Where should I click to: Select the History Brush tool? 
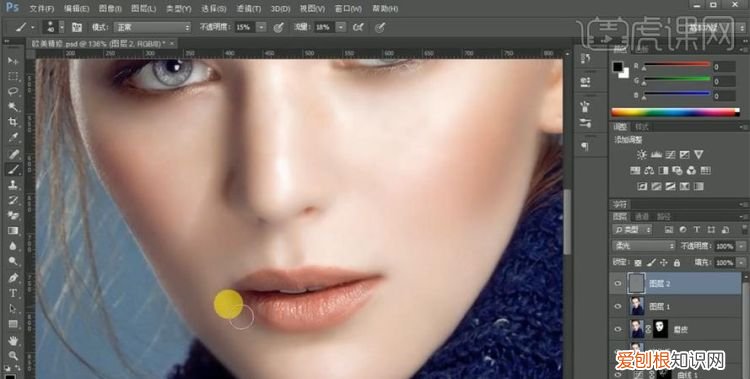point(13,200)
